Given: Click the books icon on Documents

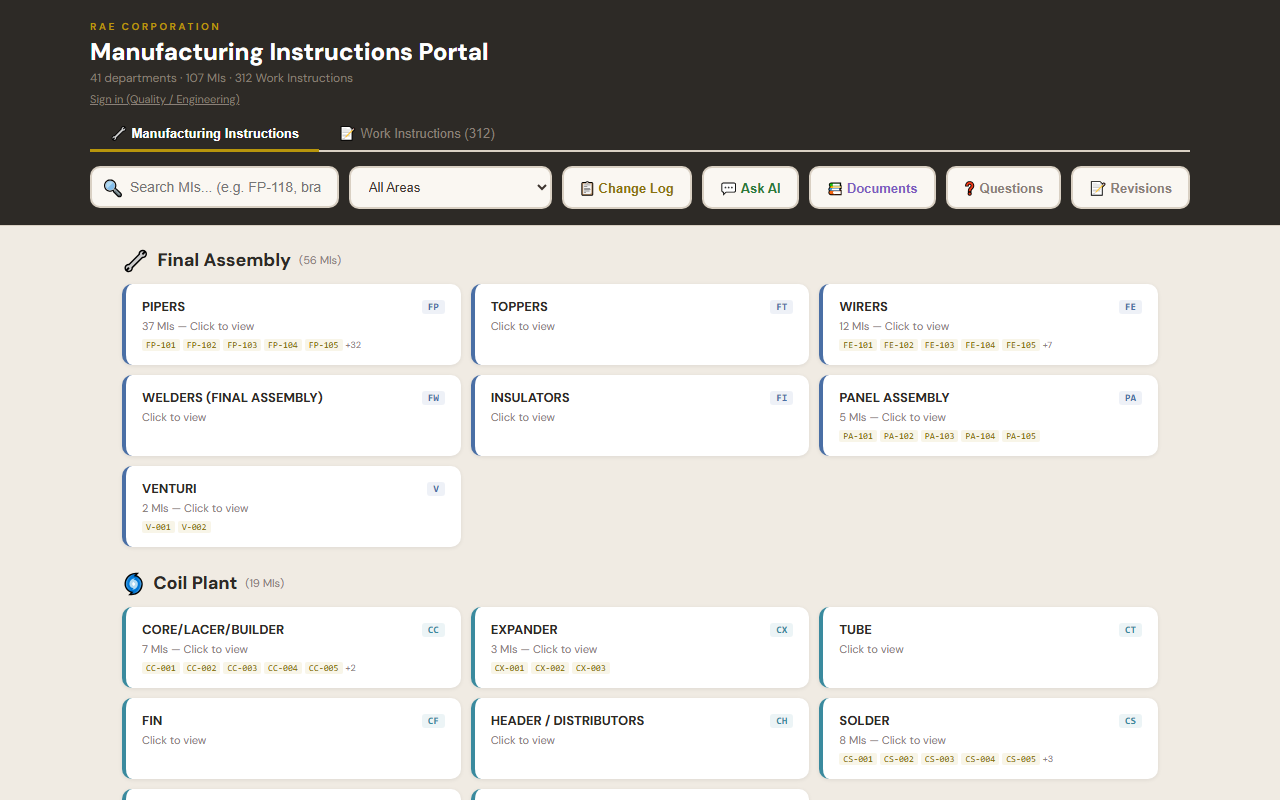Looking at the screenshot, I should (835, 188).
